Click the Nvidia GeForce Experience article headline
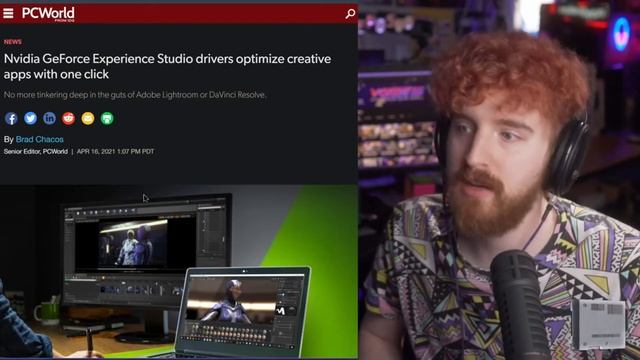Screen dimensions: 640x360 tap(167, 67)
